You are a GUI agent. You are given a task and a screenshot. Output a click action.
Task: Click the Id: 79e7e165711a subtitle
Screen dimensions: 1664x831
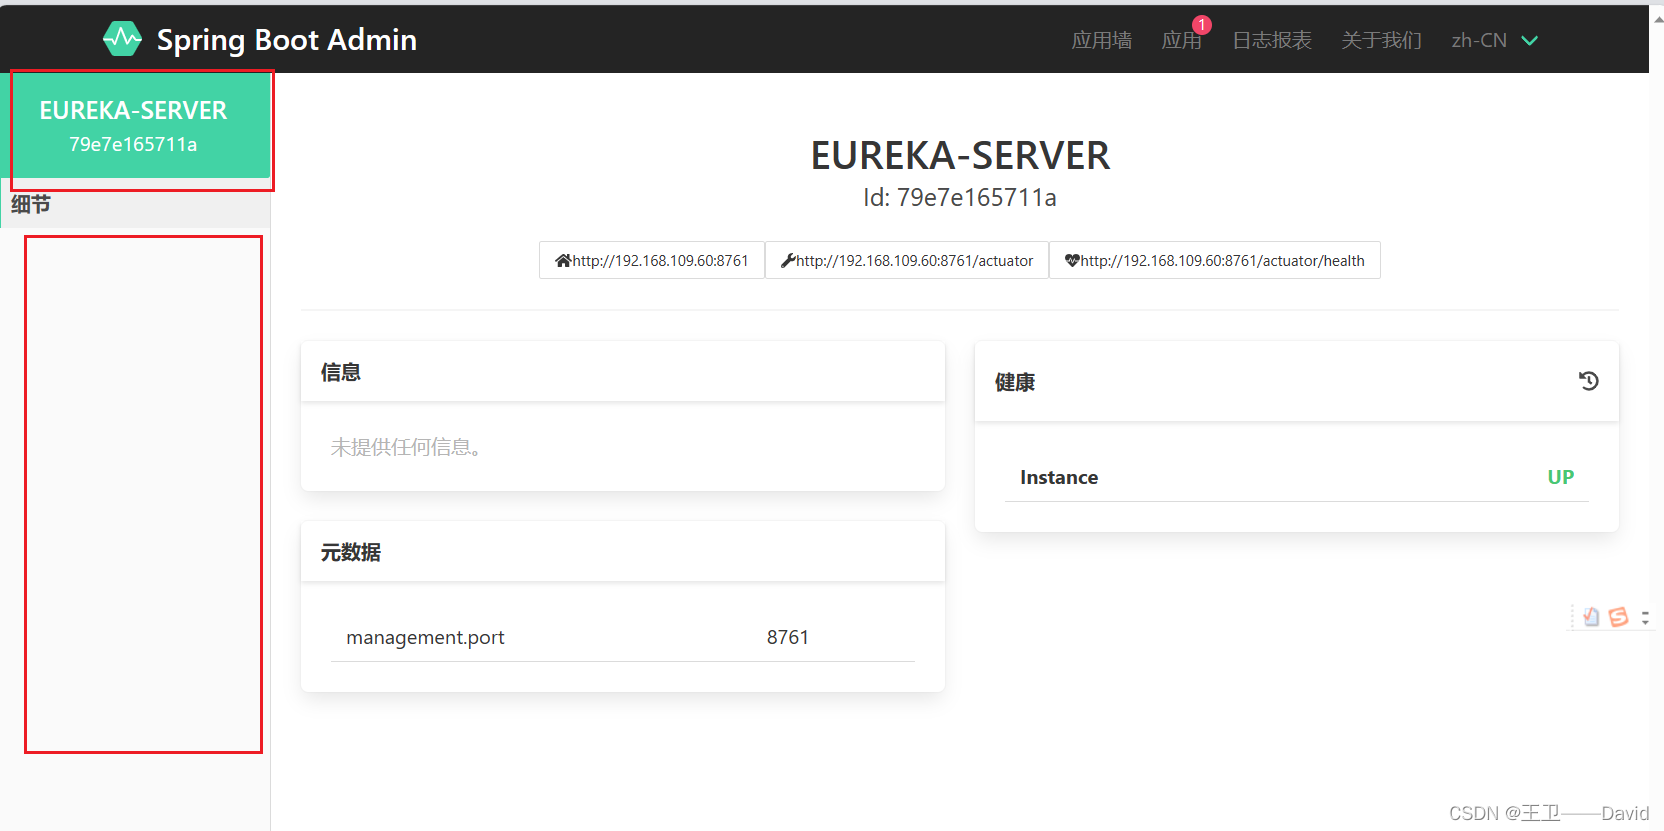coord(960,197)
